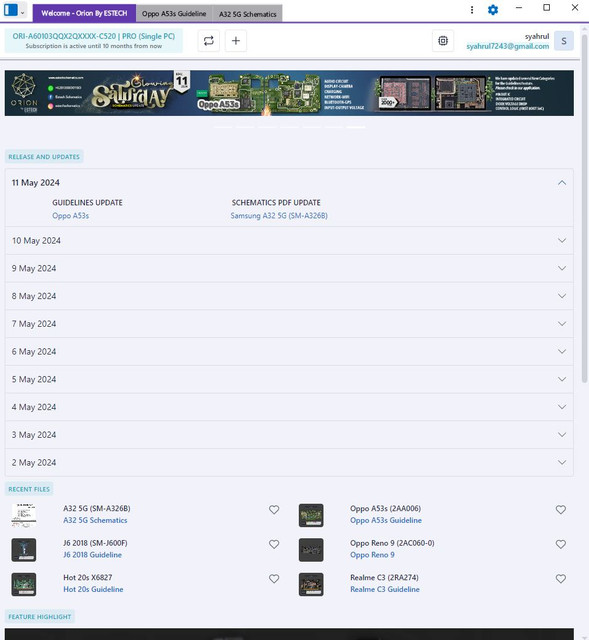
Task: Switch to Oppo A53s Guideline tab
Action: [174, 13]
